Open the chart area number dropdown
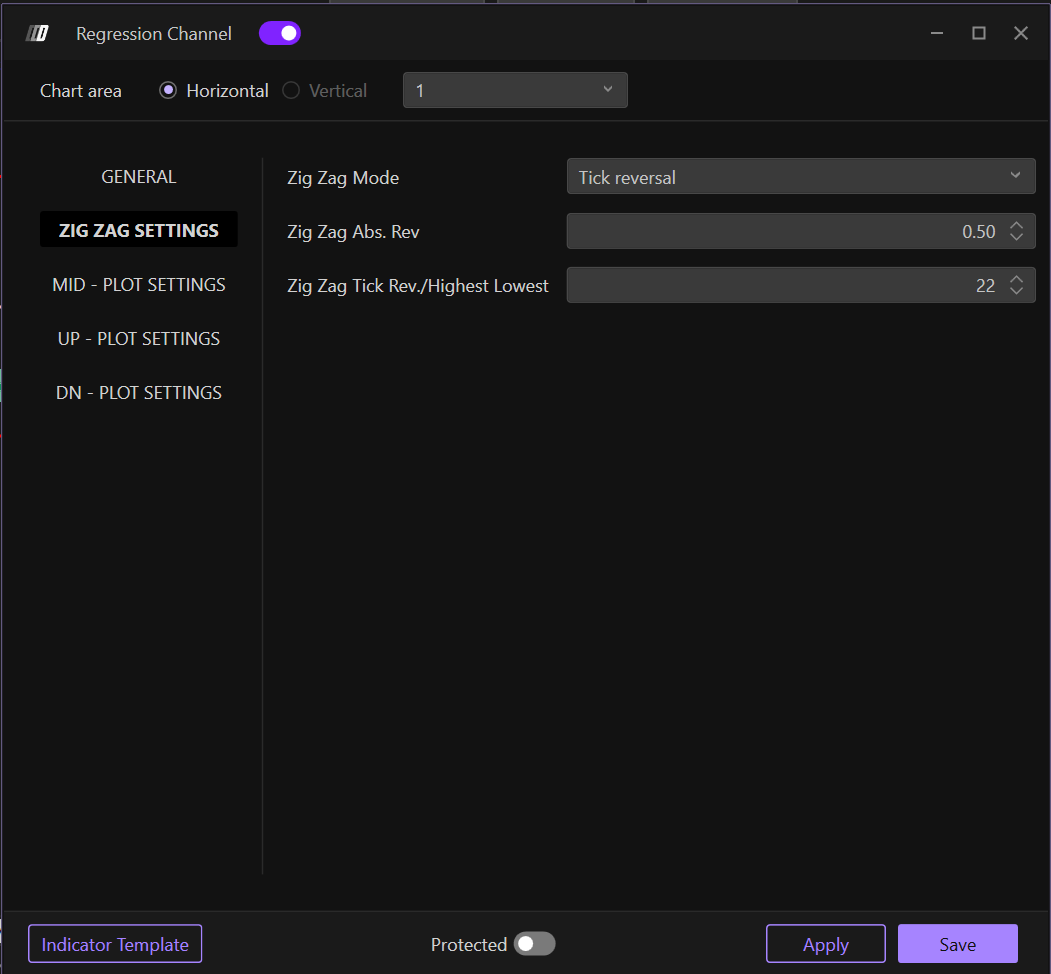 pyautogui.click(x=515, y=91)
